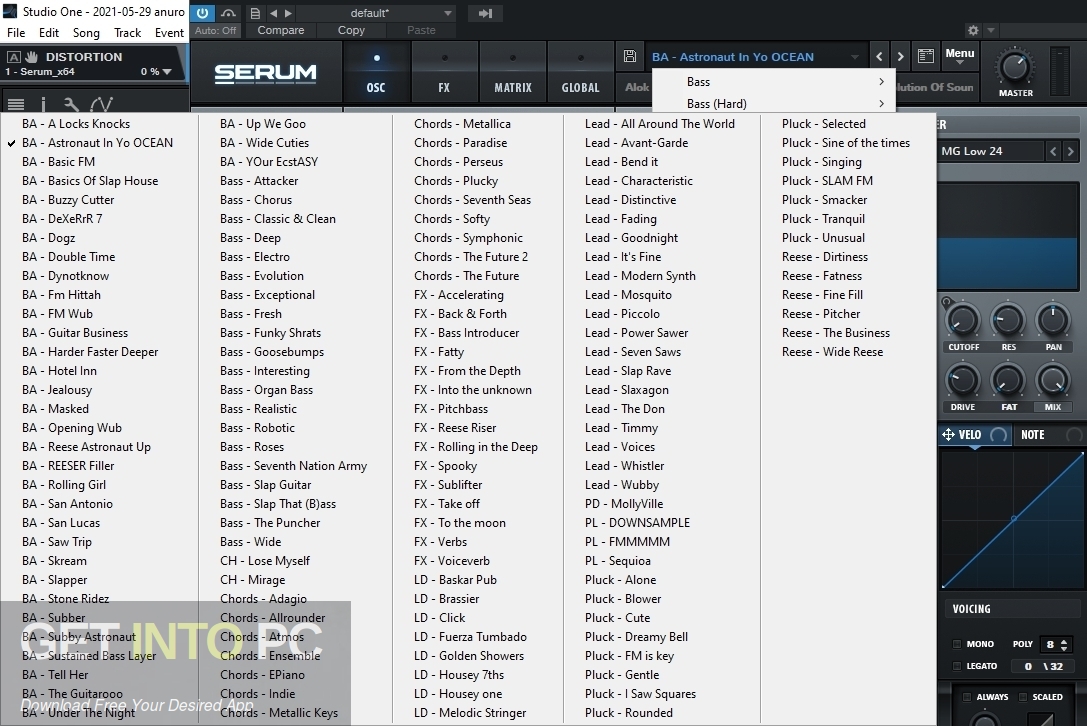The width and height of the screenshot is (1087, 726).
Task: Switch to the MATRIX tab
Action: tap(512, 73)
